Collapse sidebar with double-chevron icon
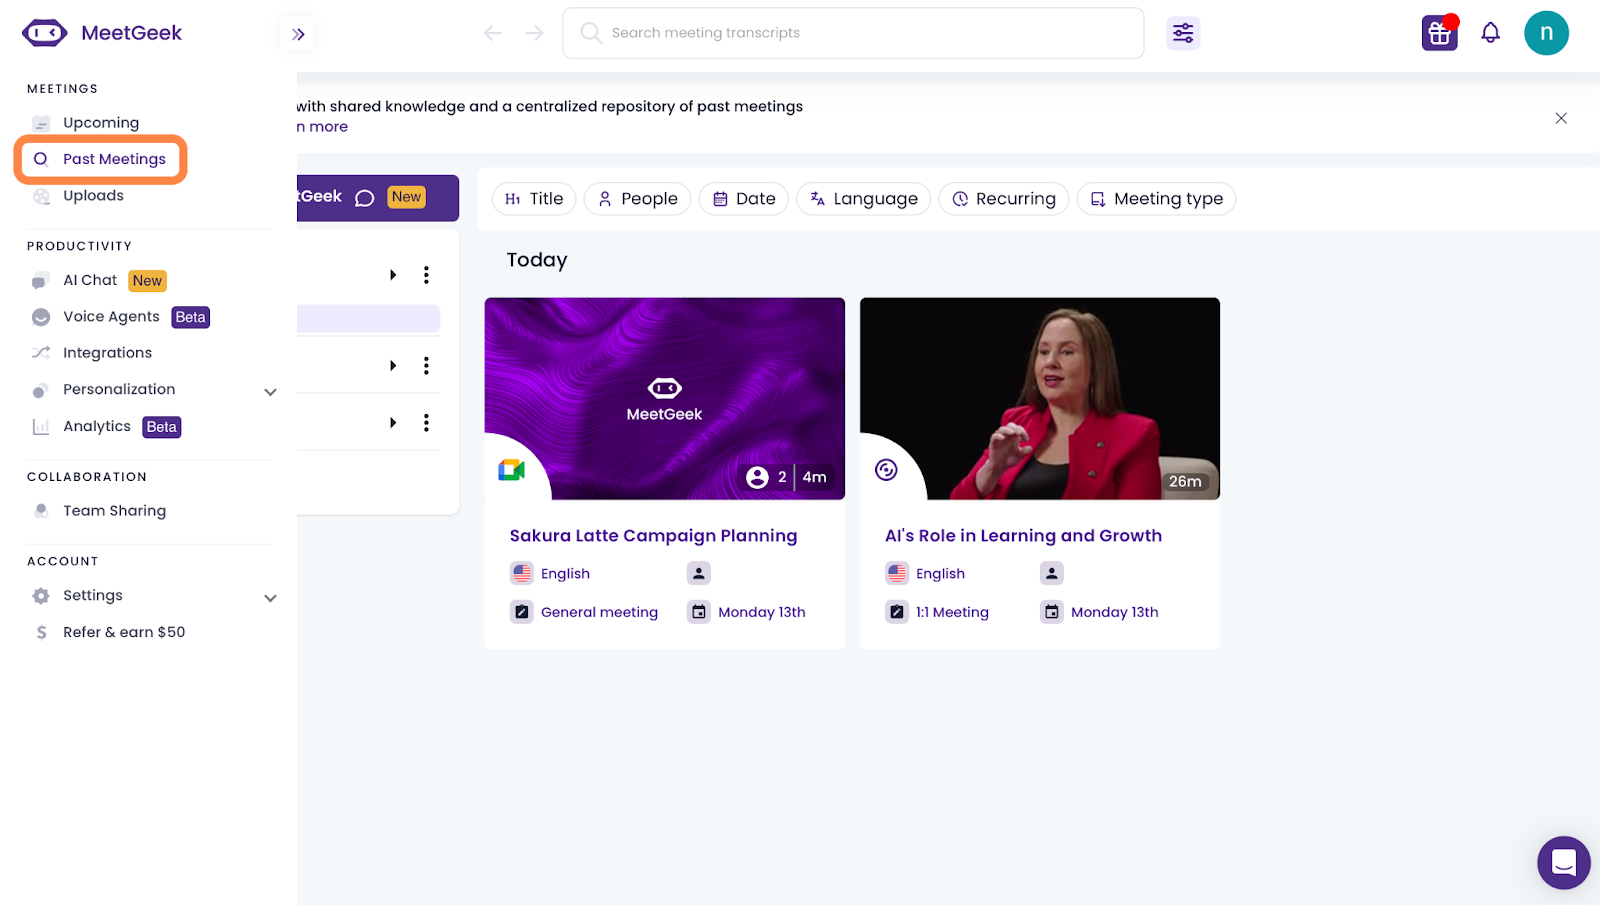Image resolution: width=1600 pixels, height=905 pixels. [x=298, y=34]
